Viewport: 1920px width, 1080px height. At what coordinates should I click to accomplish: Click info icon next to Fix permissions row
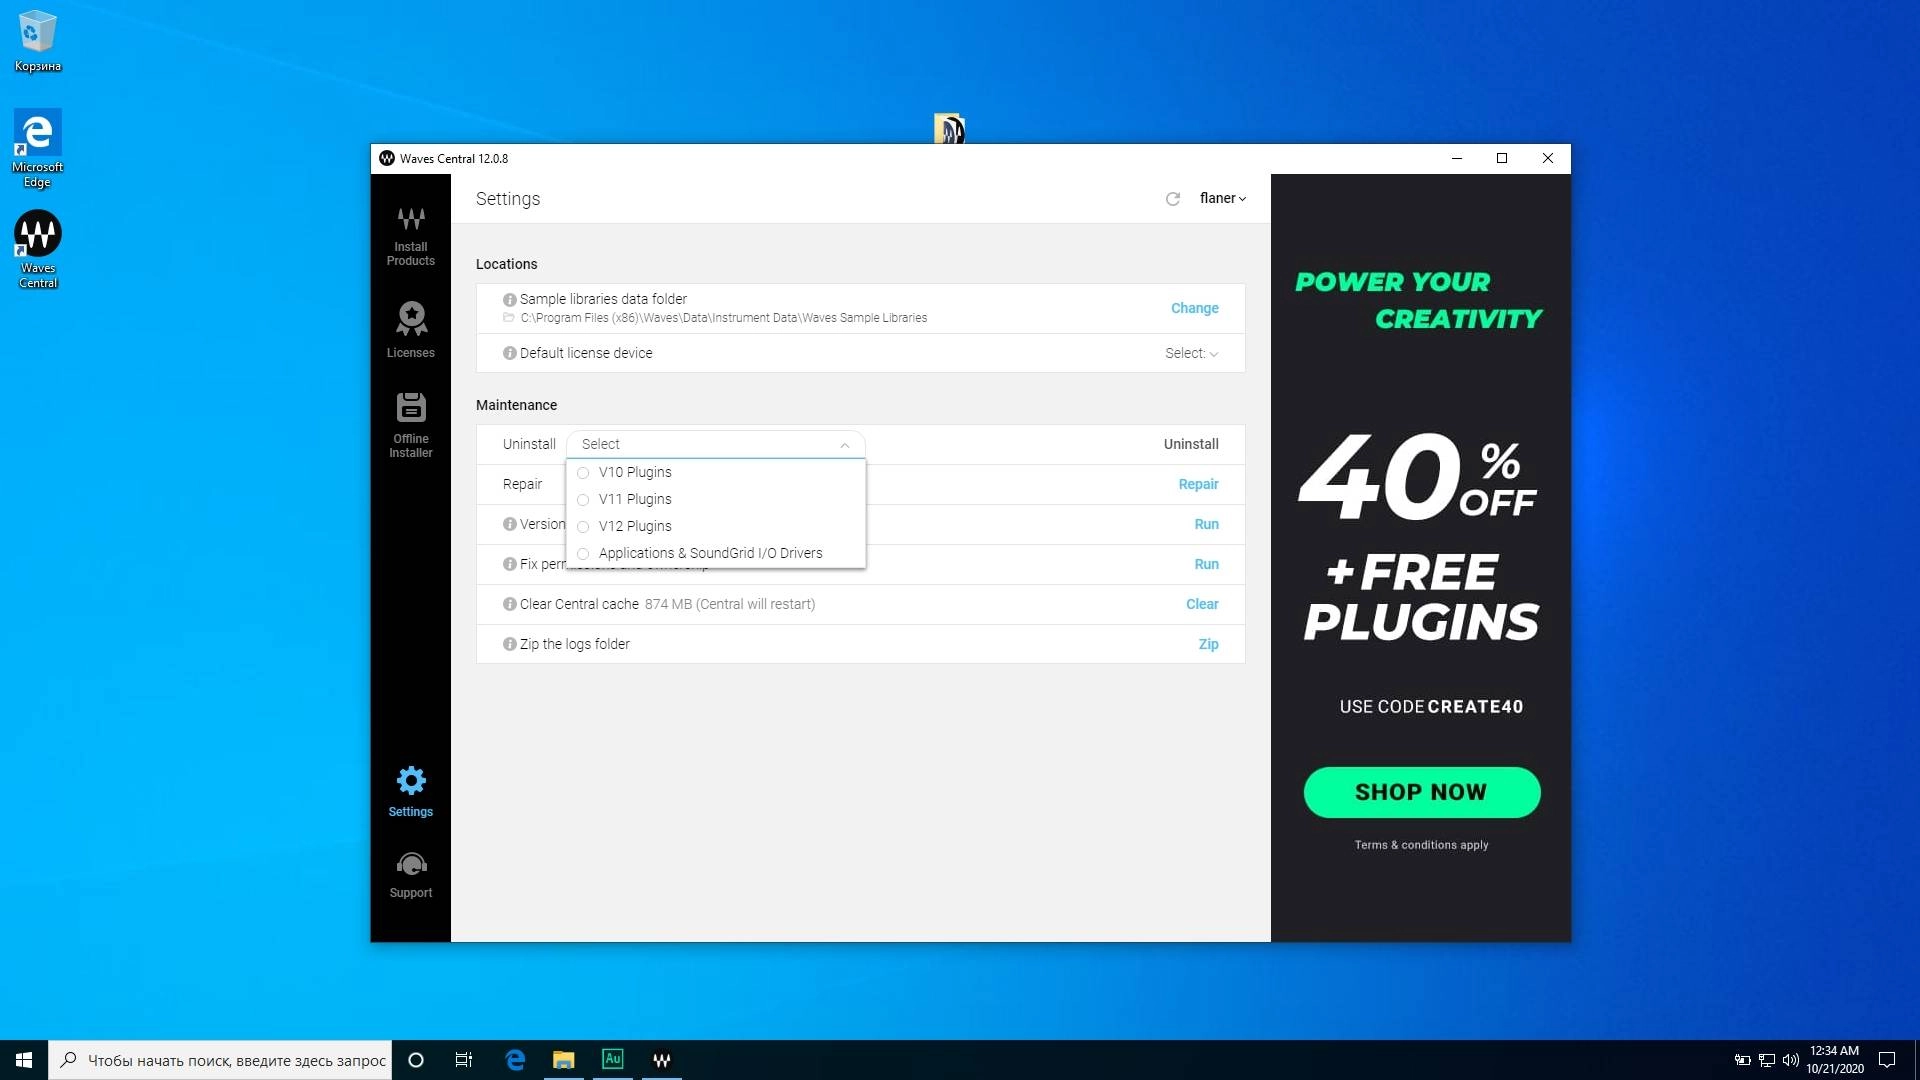point(509,564)
